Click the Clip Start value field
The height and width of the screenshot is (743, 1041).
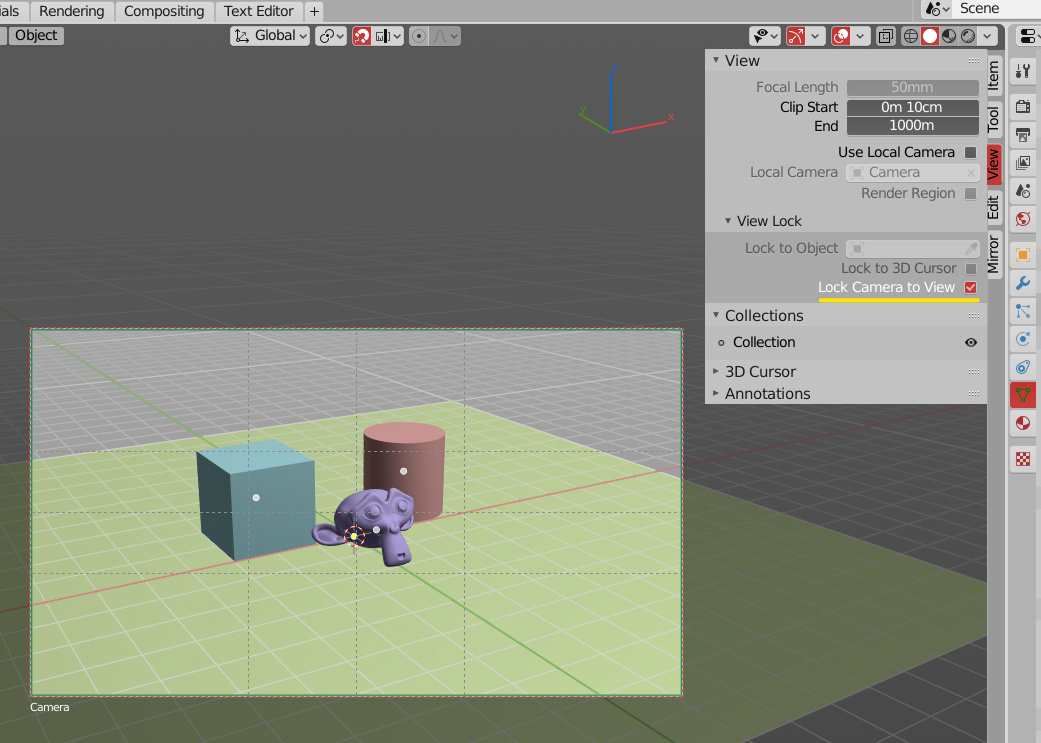tap(912, 107)
